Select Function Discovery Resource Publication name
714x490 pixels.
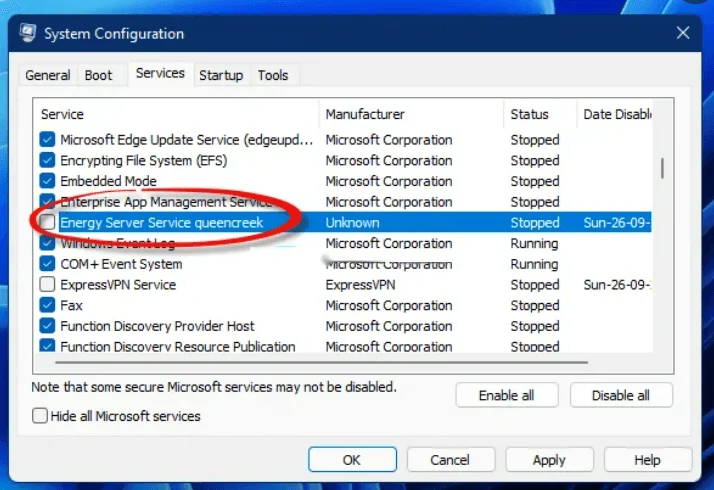tap(178, 347)
